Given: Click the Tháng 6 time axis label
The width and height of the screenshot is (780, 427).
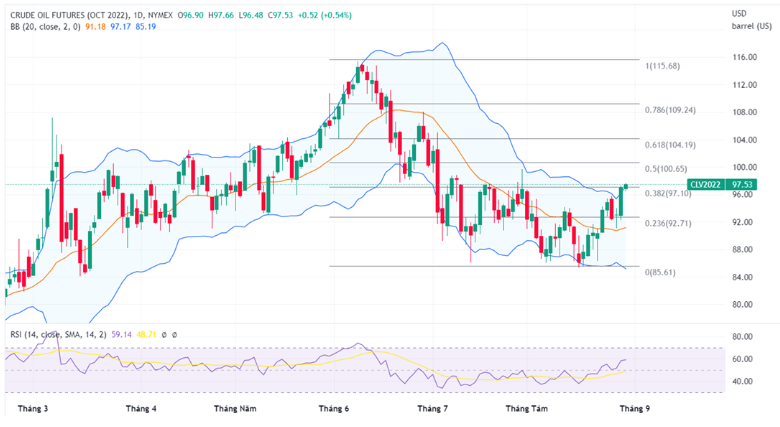Looking at the screenshot, I should point(334,409).
